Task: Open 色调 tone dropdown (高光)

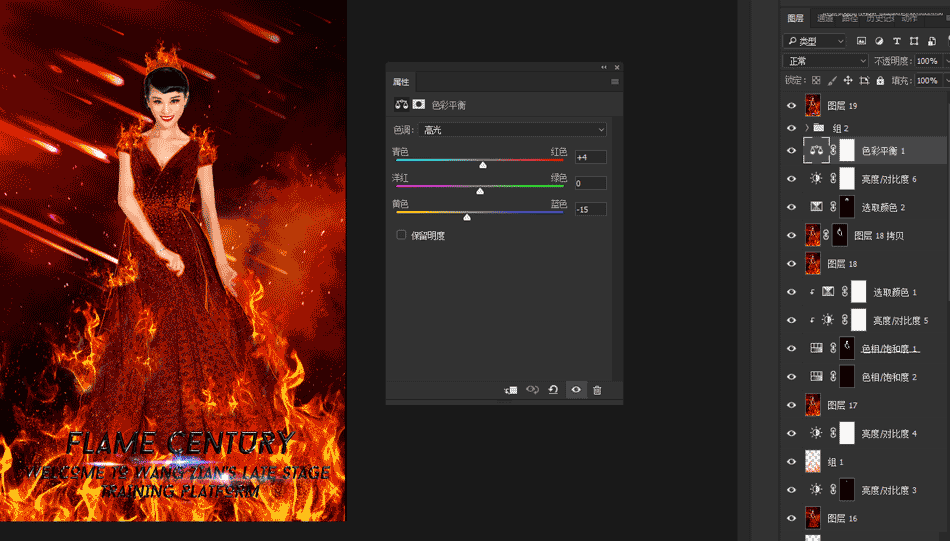Action: pos(512,130)
